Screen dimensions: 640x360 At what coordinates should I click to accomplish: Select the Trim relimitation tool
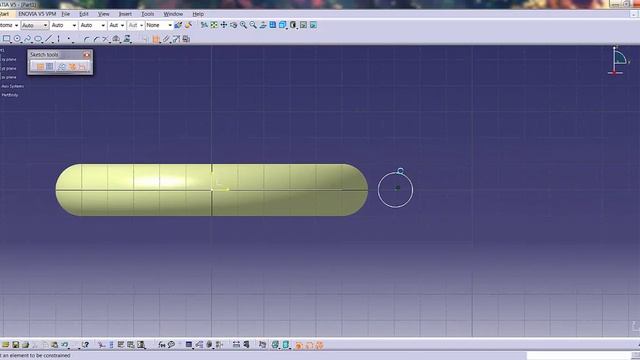[106, 40]
